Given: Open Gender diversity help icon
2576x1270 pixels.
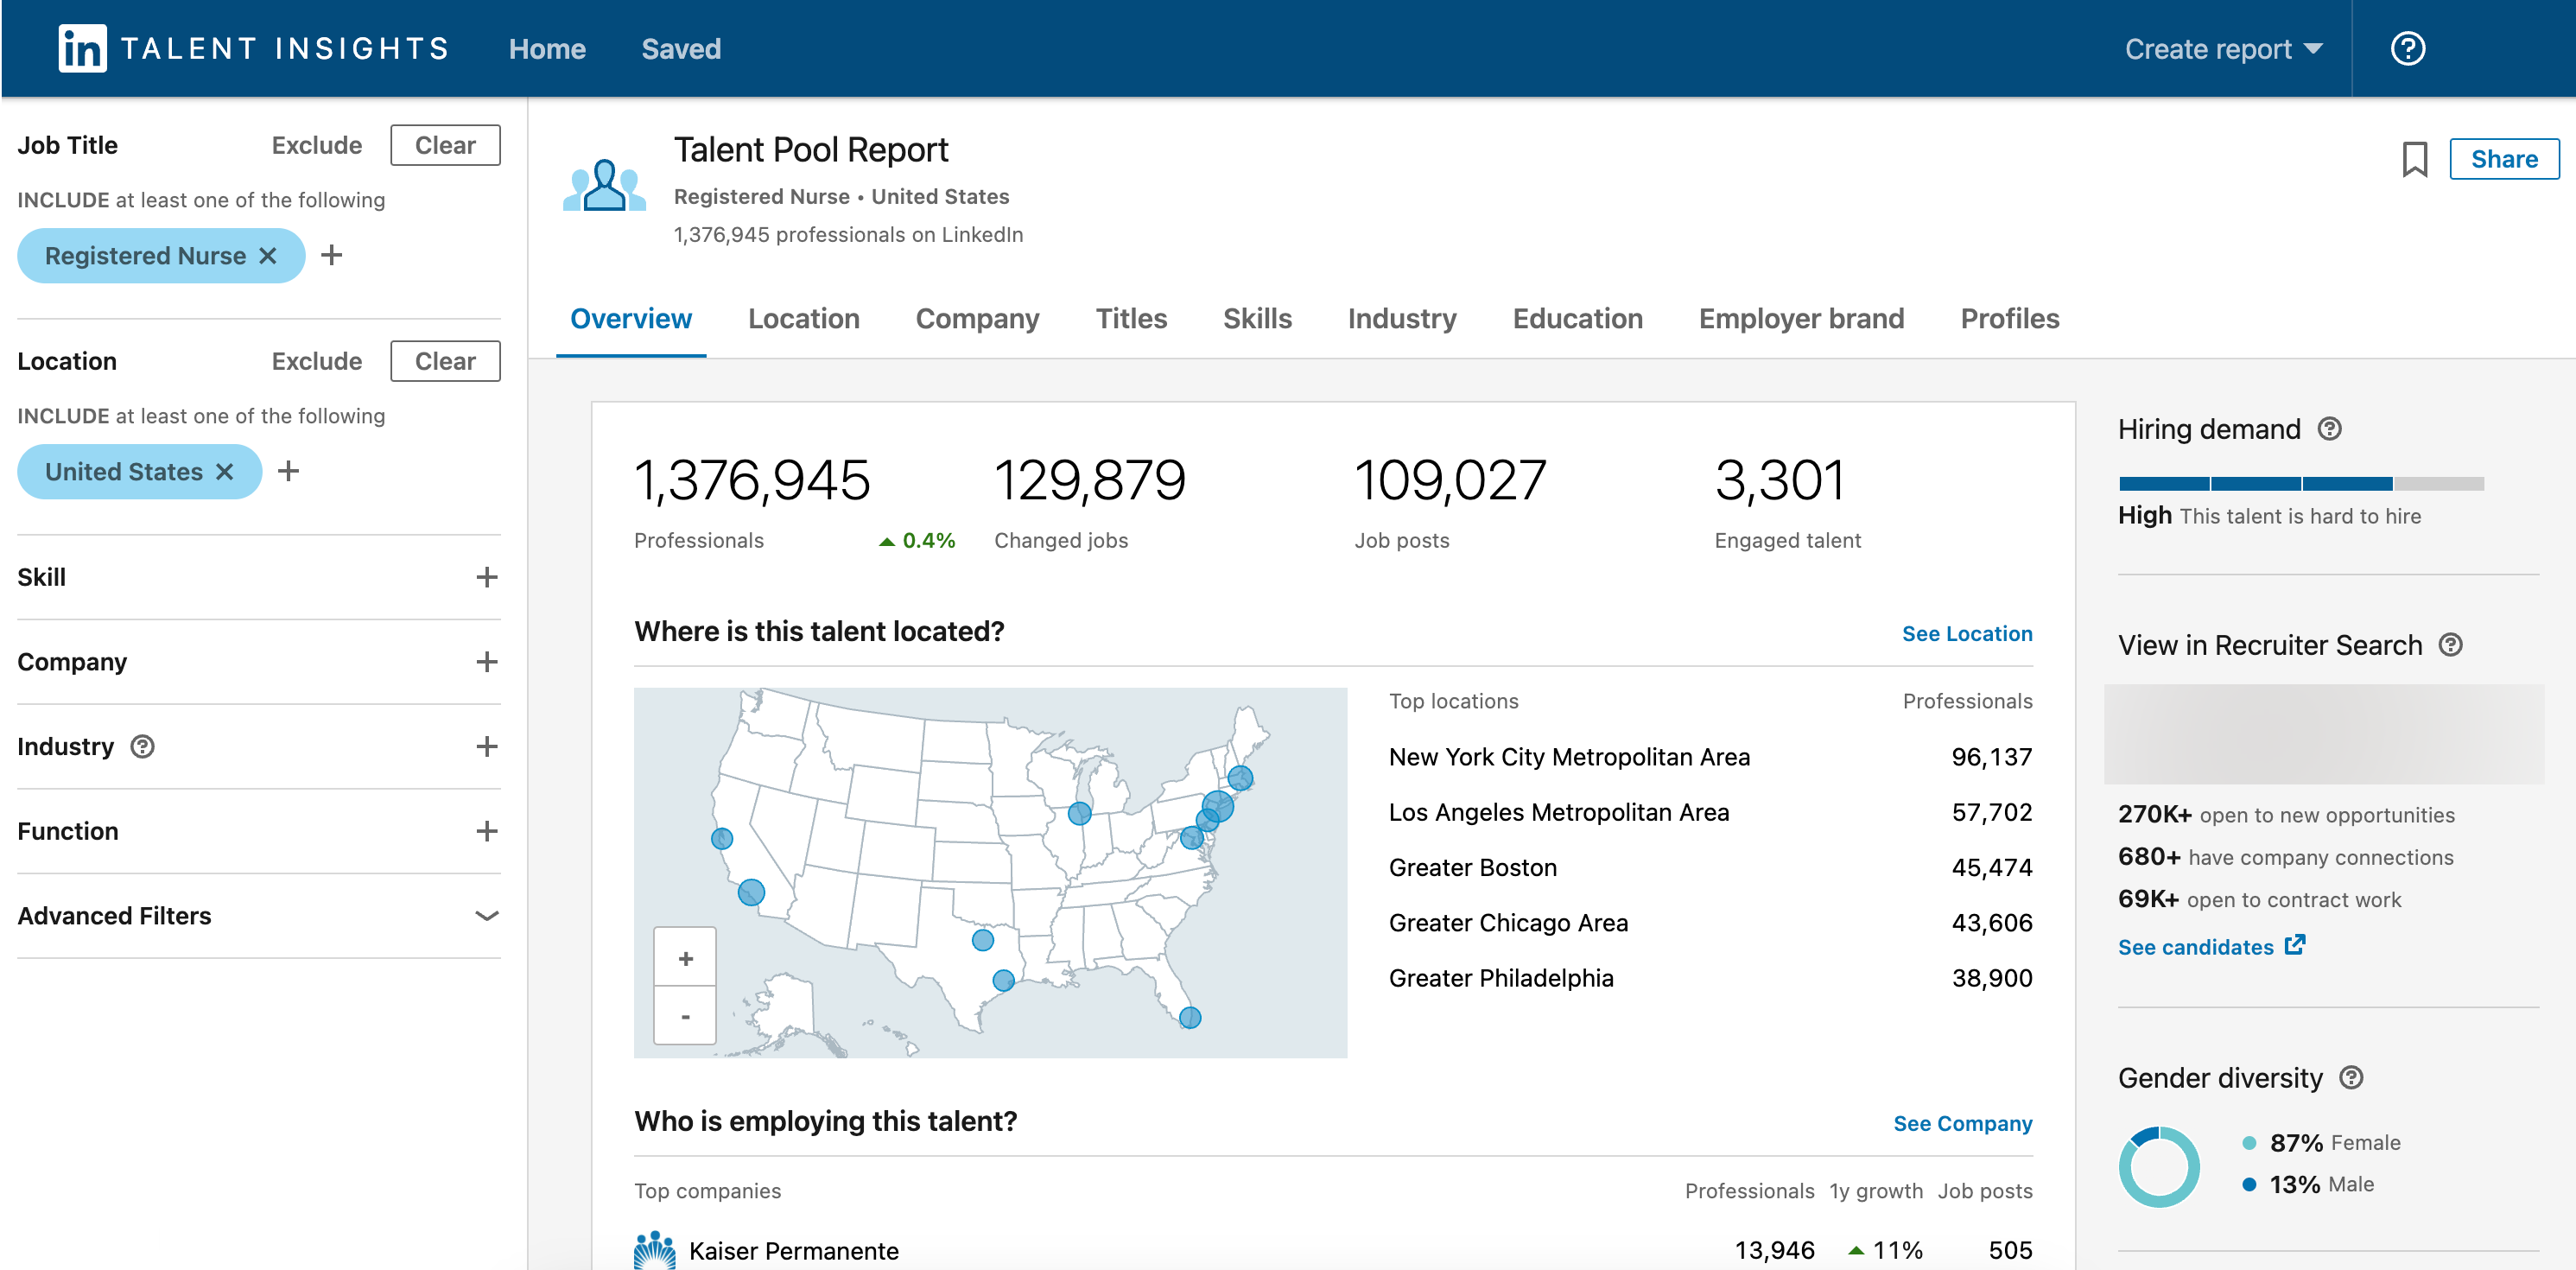Looking at the screenshot, I should point(2351,1078).
